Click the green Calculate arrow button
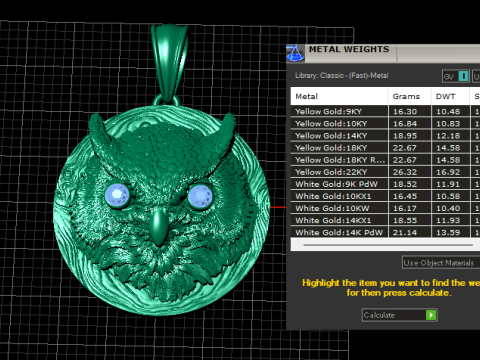 [431, 315]
